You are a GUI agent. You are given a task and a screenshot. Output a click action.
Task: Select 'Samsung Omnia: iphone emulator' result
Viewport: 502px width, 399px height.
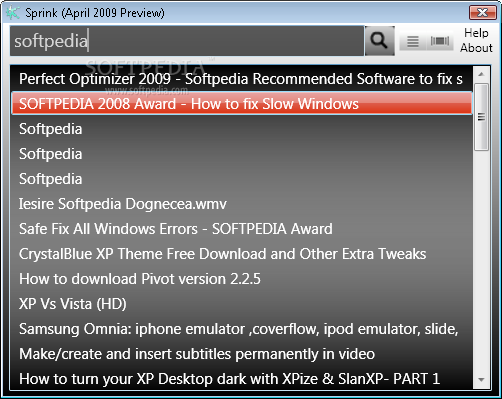coord(242,329)
